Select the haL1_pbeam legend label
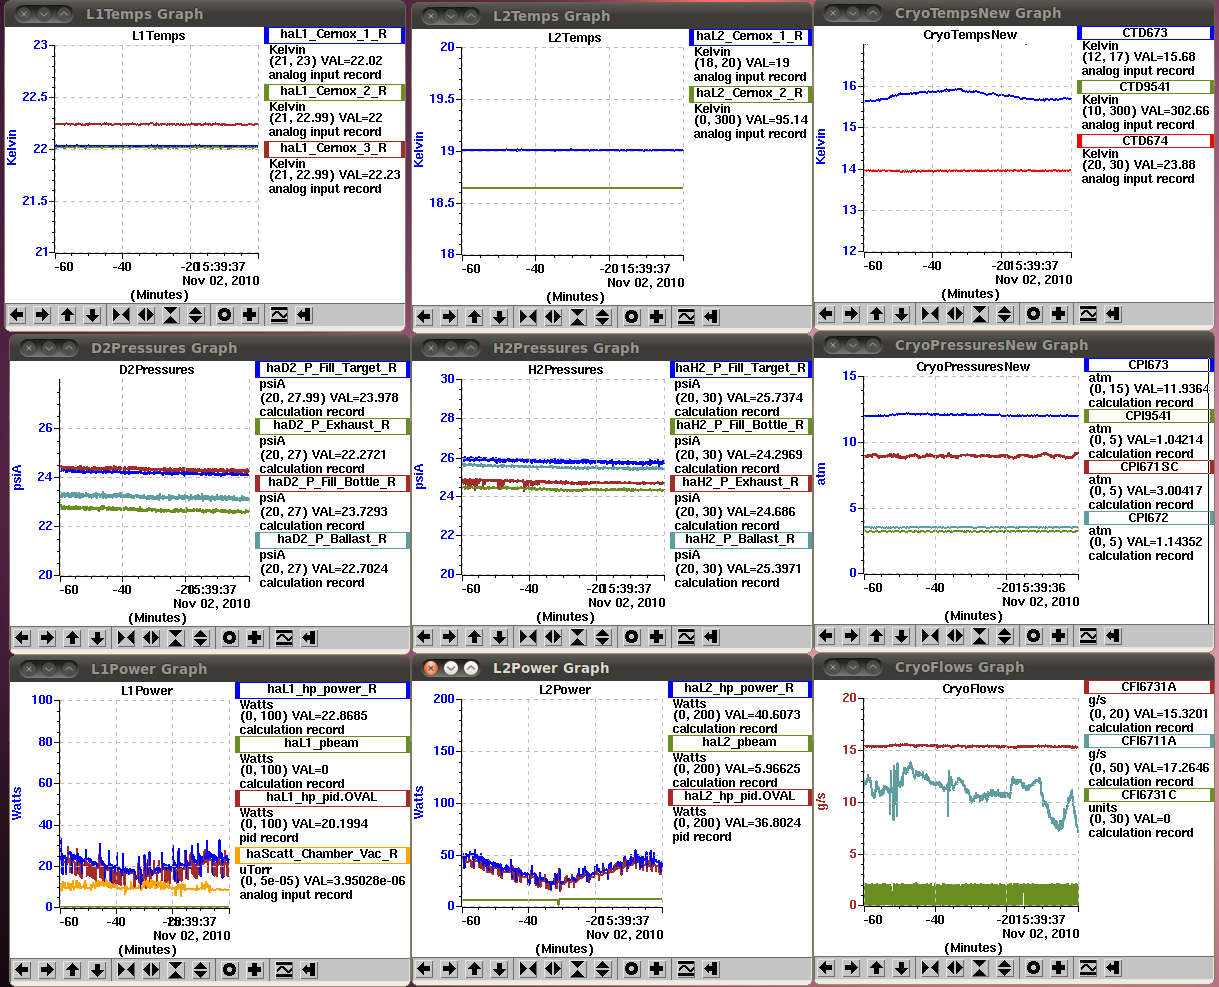 point(322,744)
